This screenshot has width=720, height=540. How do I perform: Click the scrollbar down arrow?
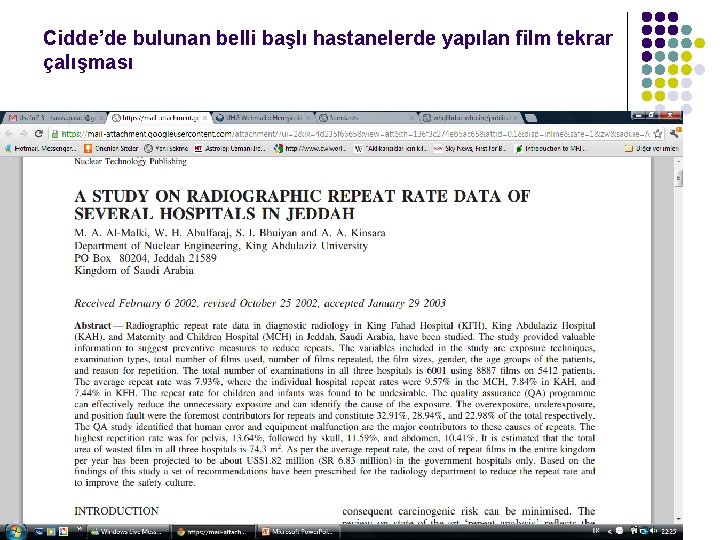click(x=679, y=519)
